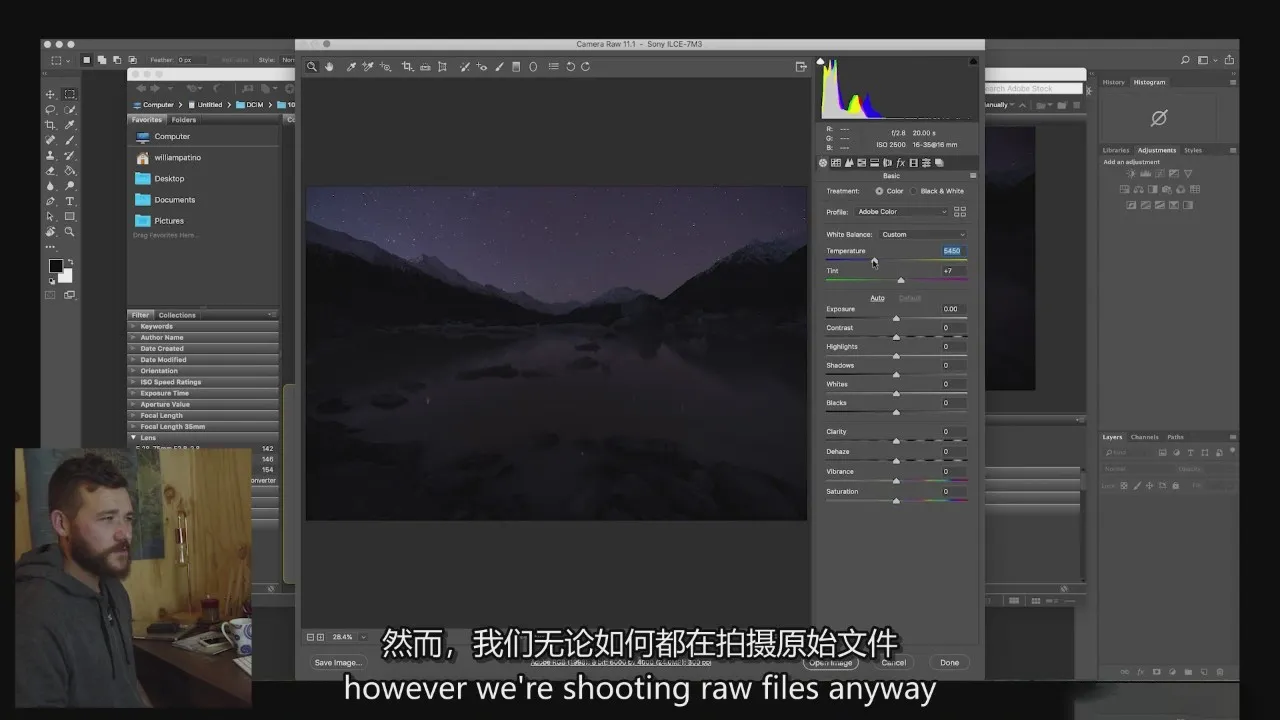Toggle the highlight clipping warning
This screenshot has height=720, width=1280.
(973, 62)
